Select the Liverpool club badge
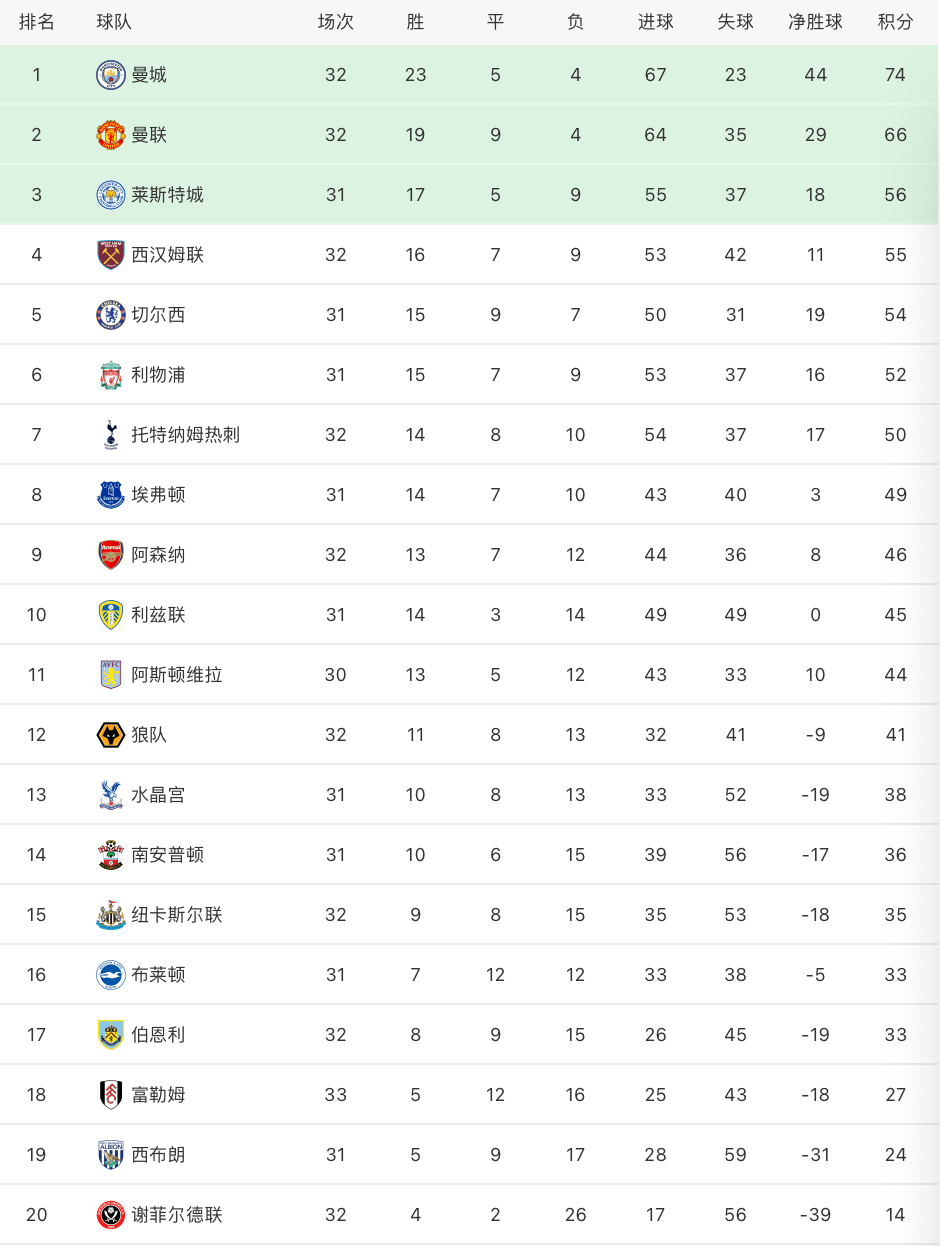 (x=111, y=375)
